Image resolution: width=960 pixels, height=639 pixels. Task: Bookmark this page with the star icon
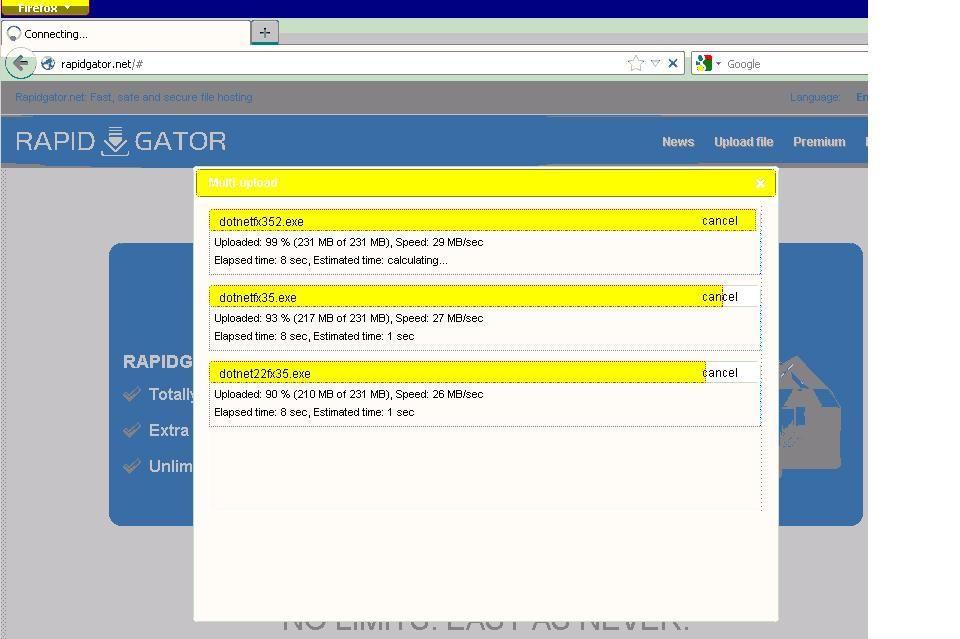click(636, 63)
